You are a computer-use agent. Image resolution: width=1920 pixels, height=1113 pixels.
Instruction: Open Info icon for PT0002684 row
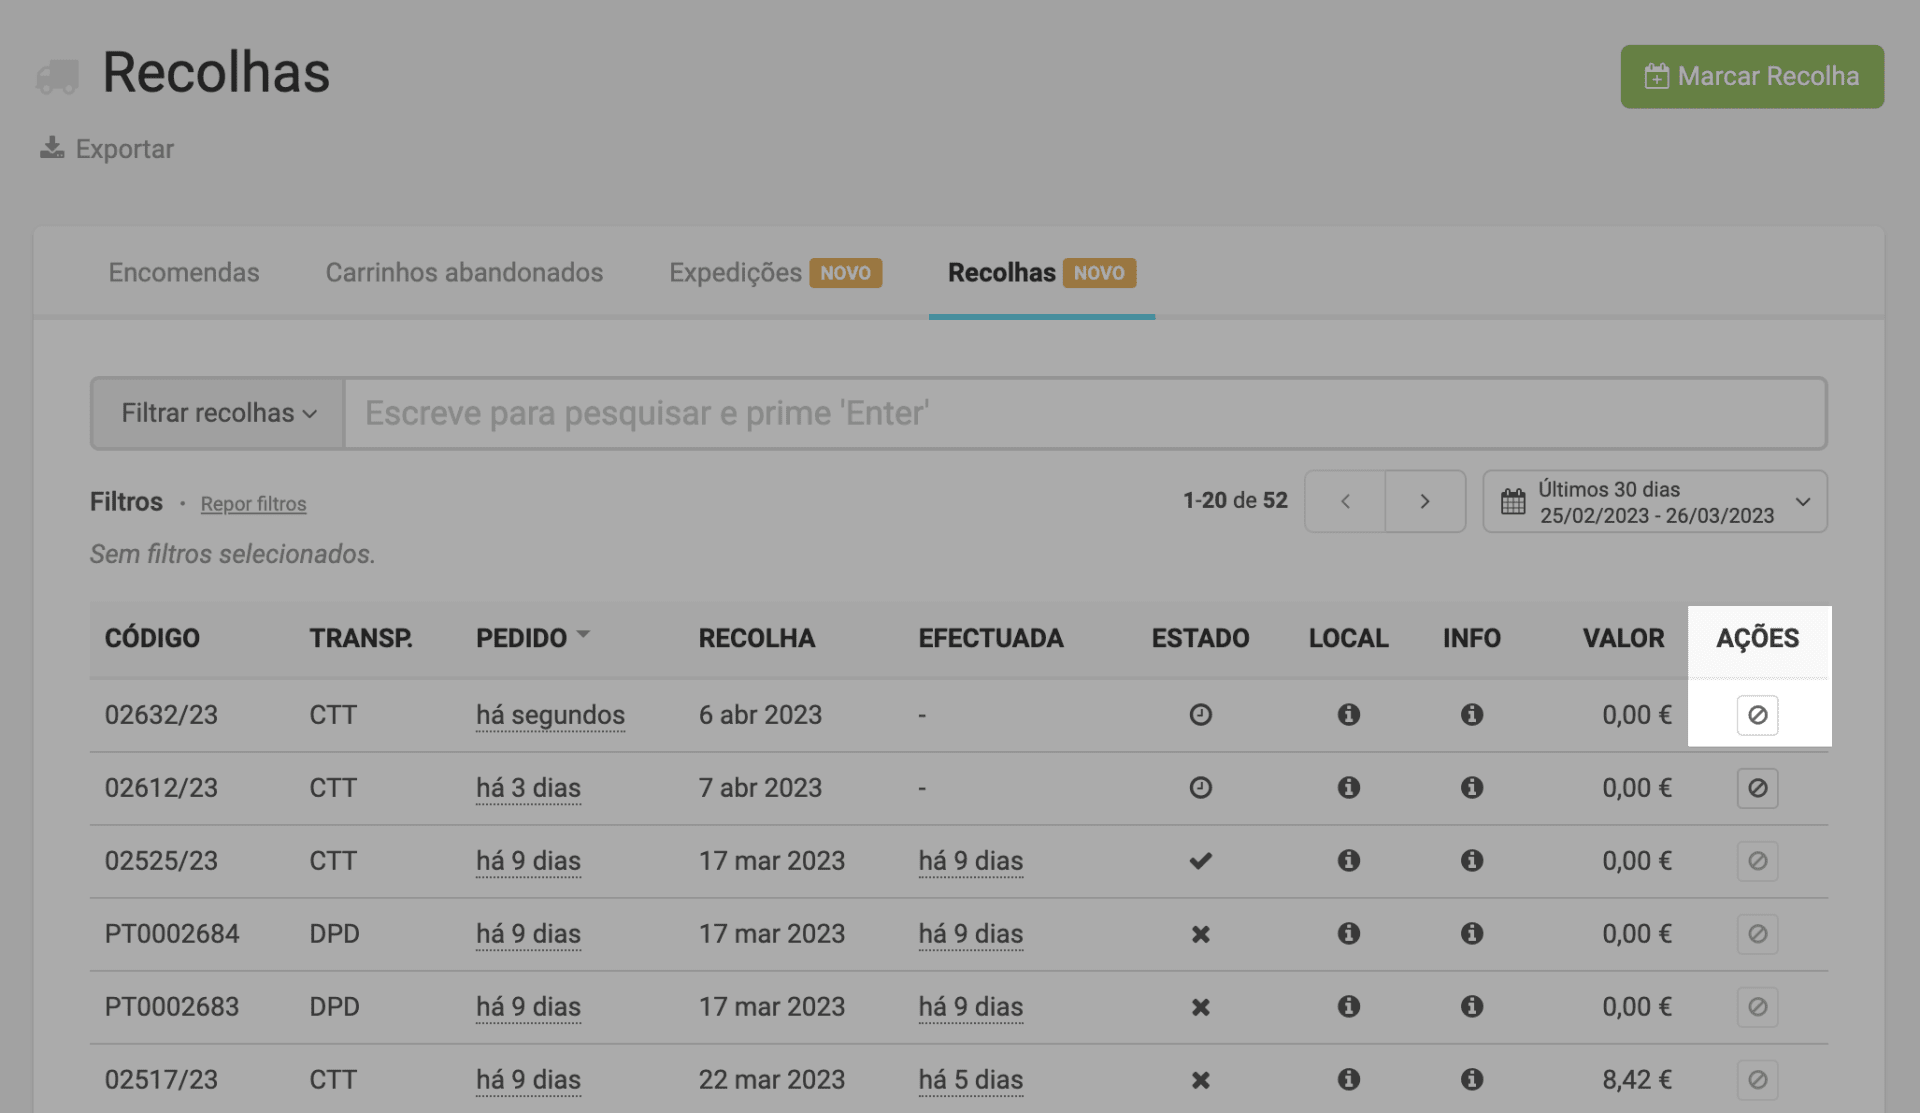coord(1471,934)
